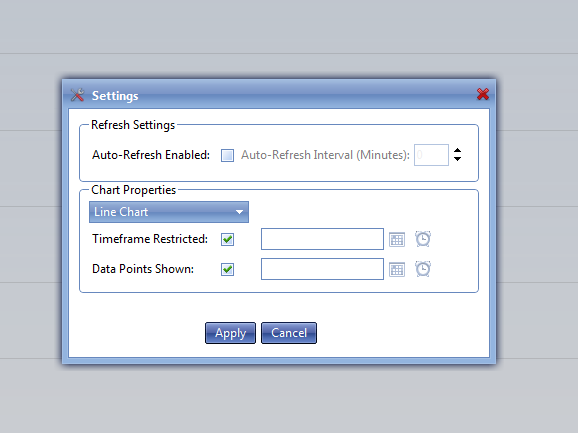Click the Timeframe Restricted label

pyautogui.click(x=150, y=239)
